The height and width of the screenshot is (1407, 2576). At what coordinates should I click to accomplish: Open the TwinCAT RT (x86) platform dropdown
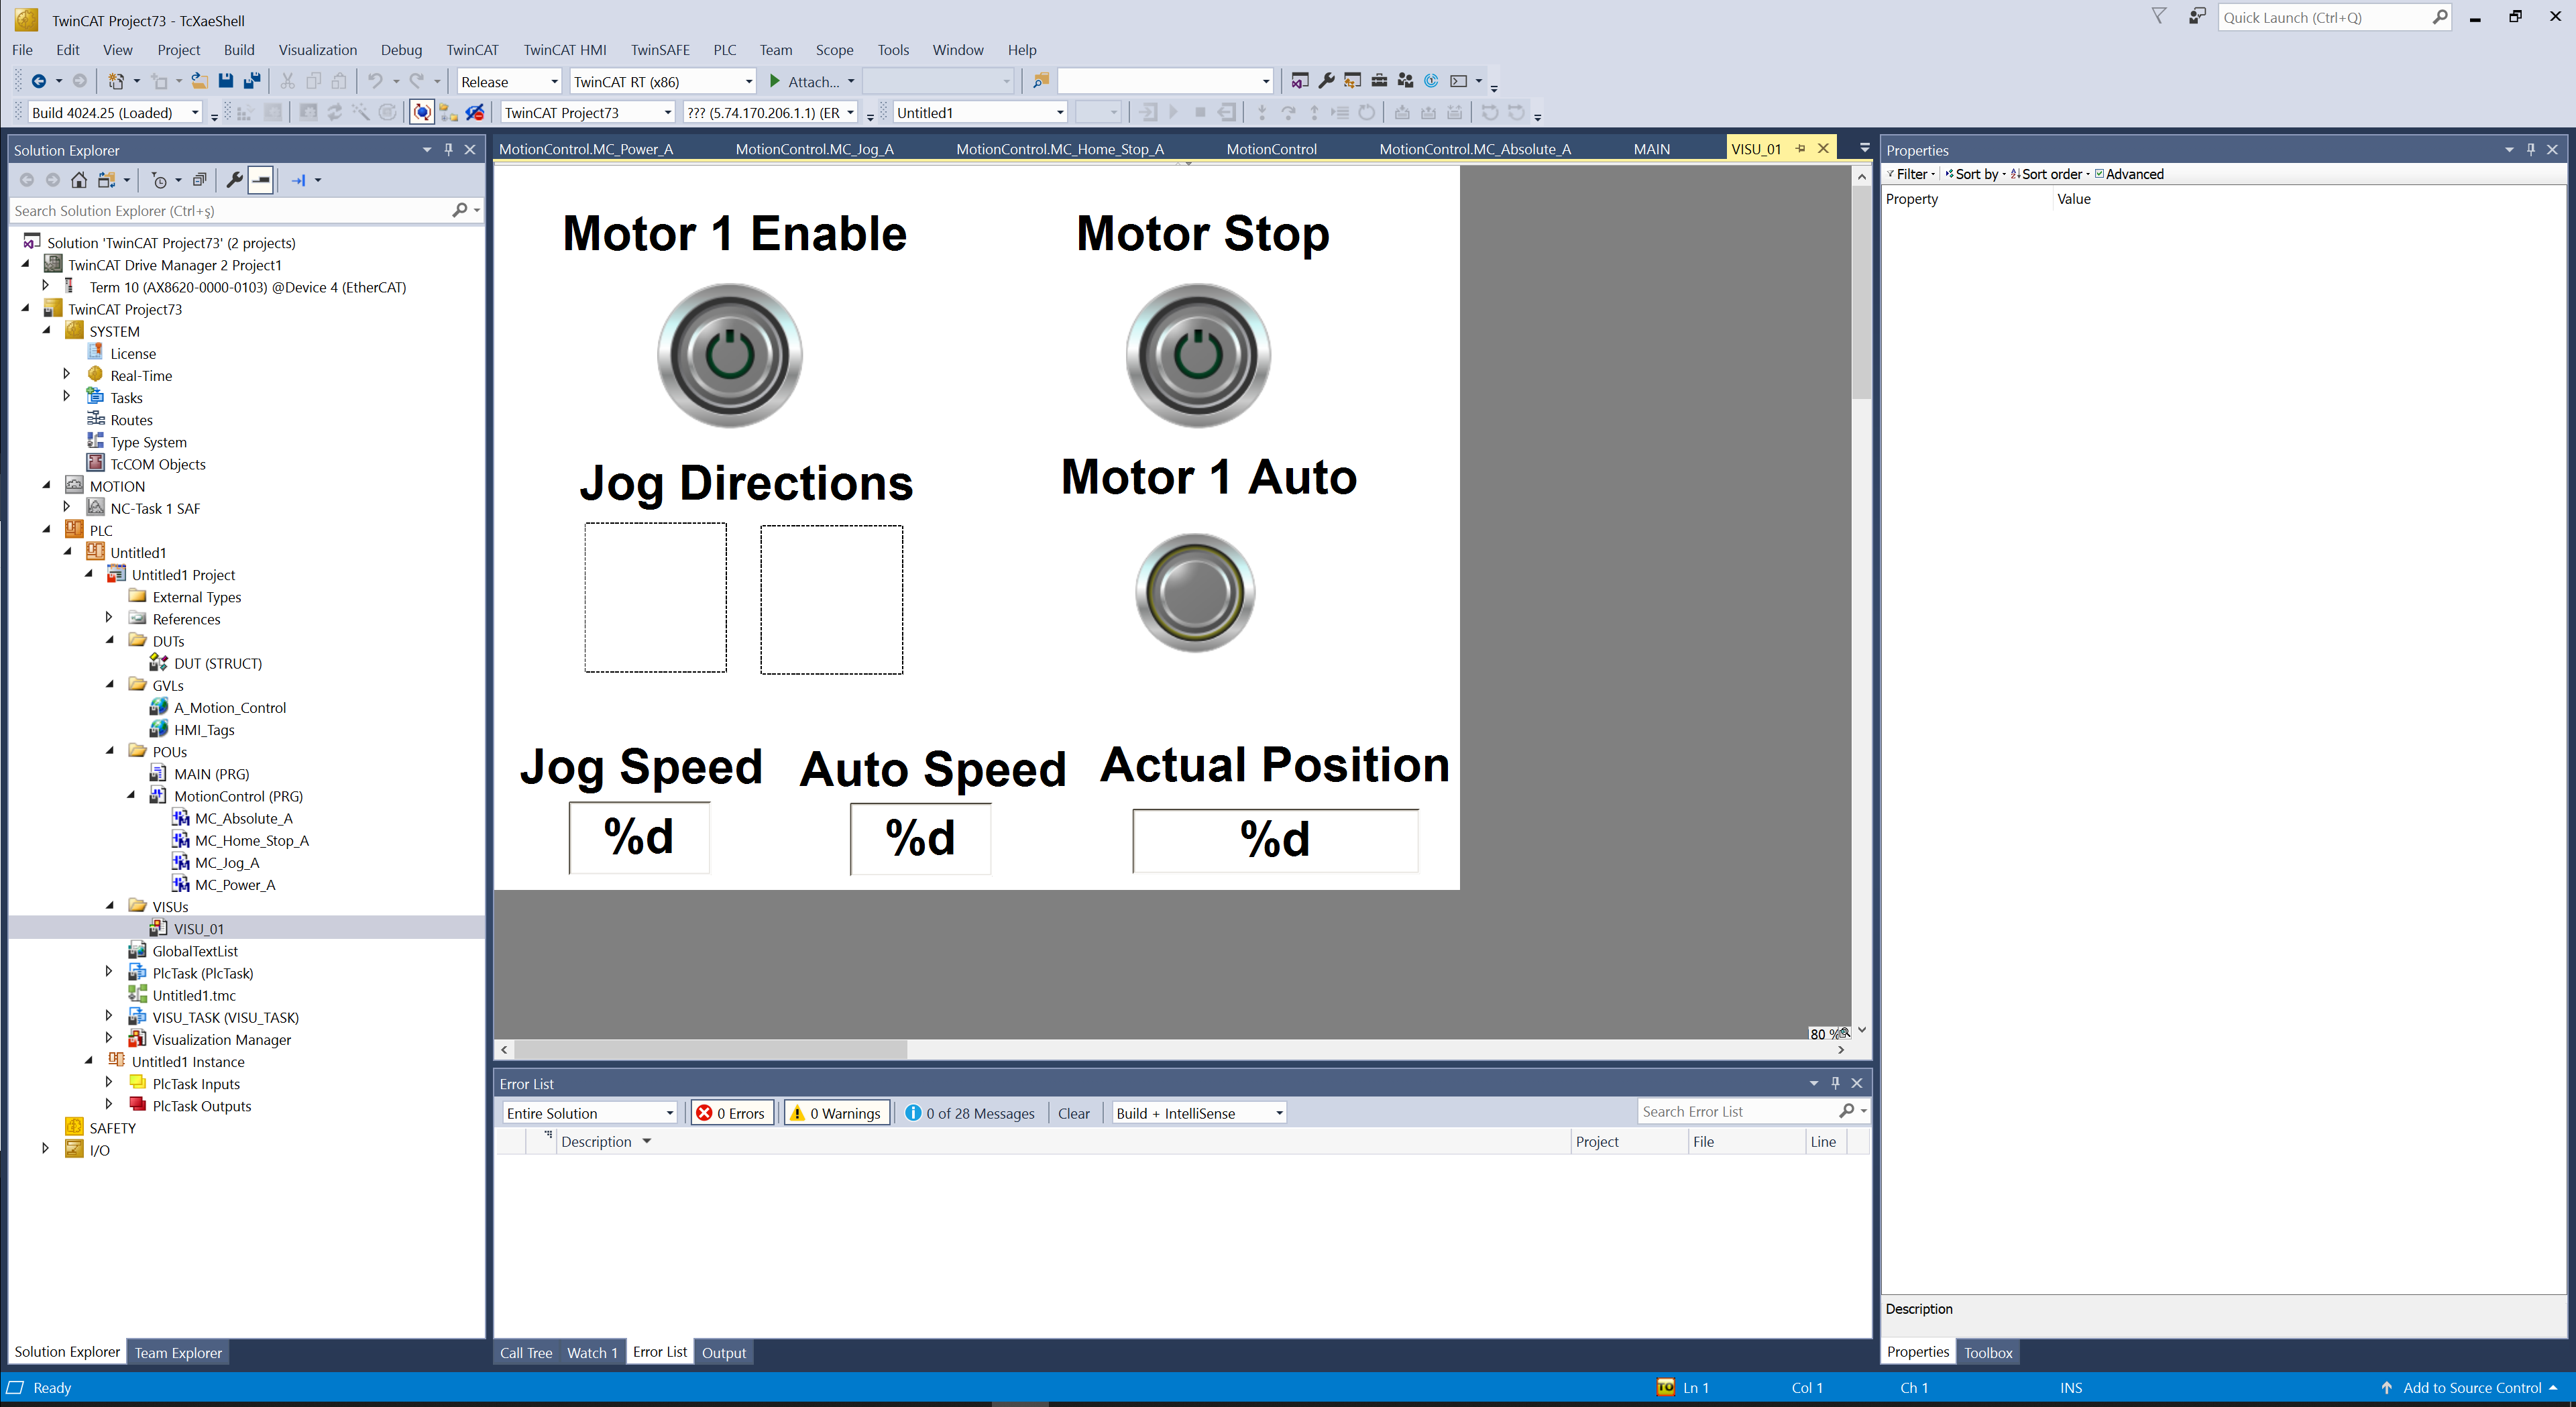coord(663,82)
